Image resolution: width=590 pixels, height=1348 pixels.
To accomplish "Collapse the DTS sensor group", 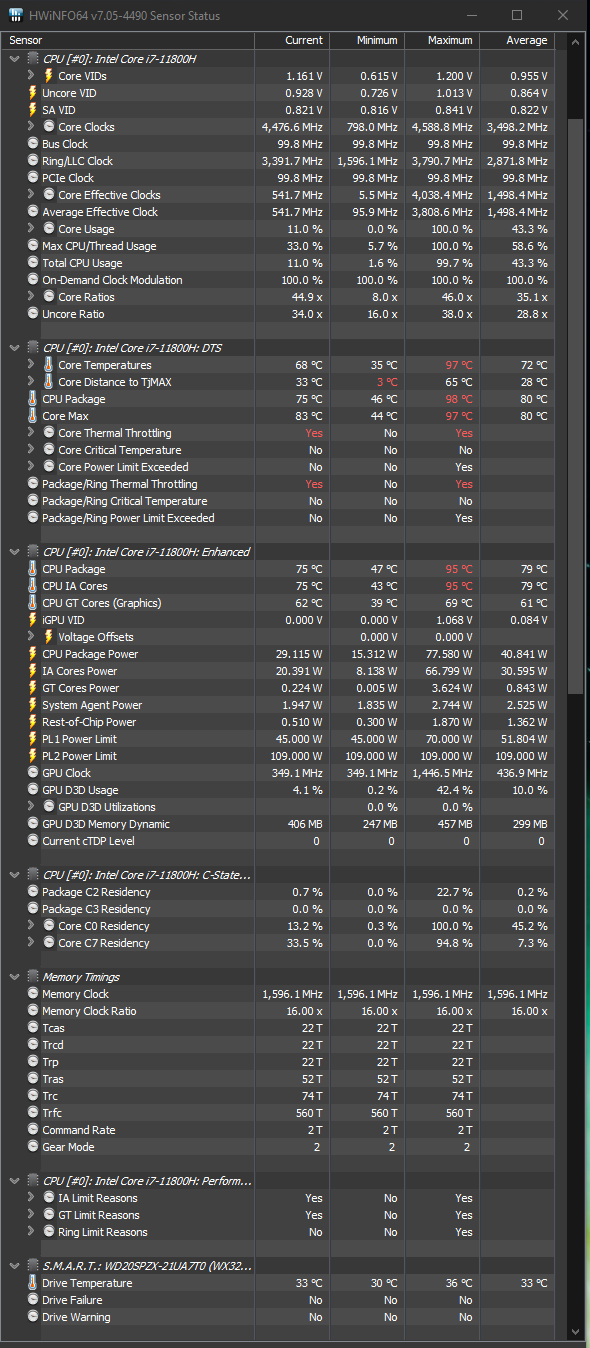I will coord(14,348).
